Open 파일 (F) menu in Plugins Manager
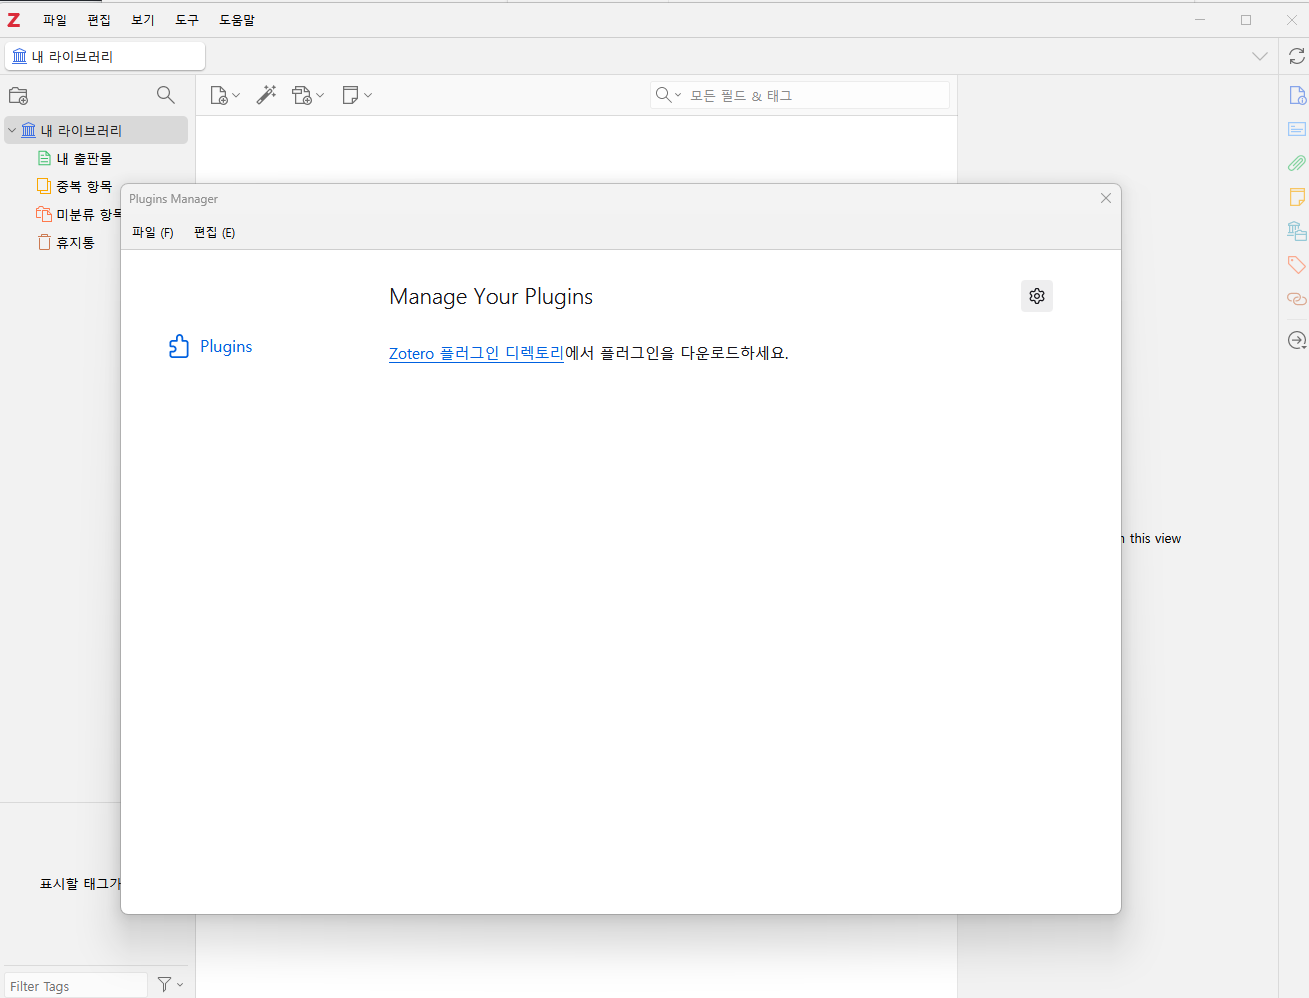 click(153, 232)
